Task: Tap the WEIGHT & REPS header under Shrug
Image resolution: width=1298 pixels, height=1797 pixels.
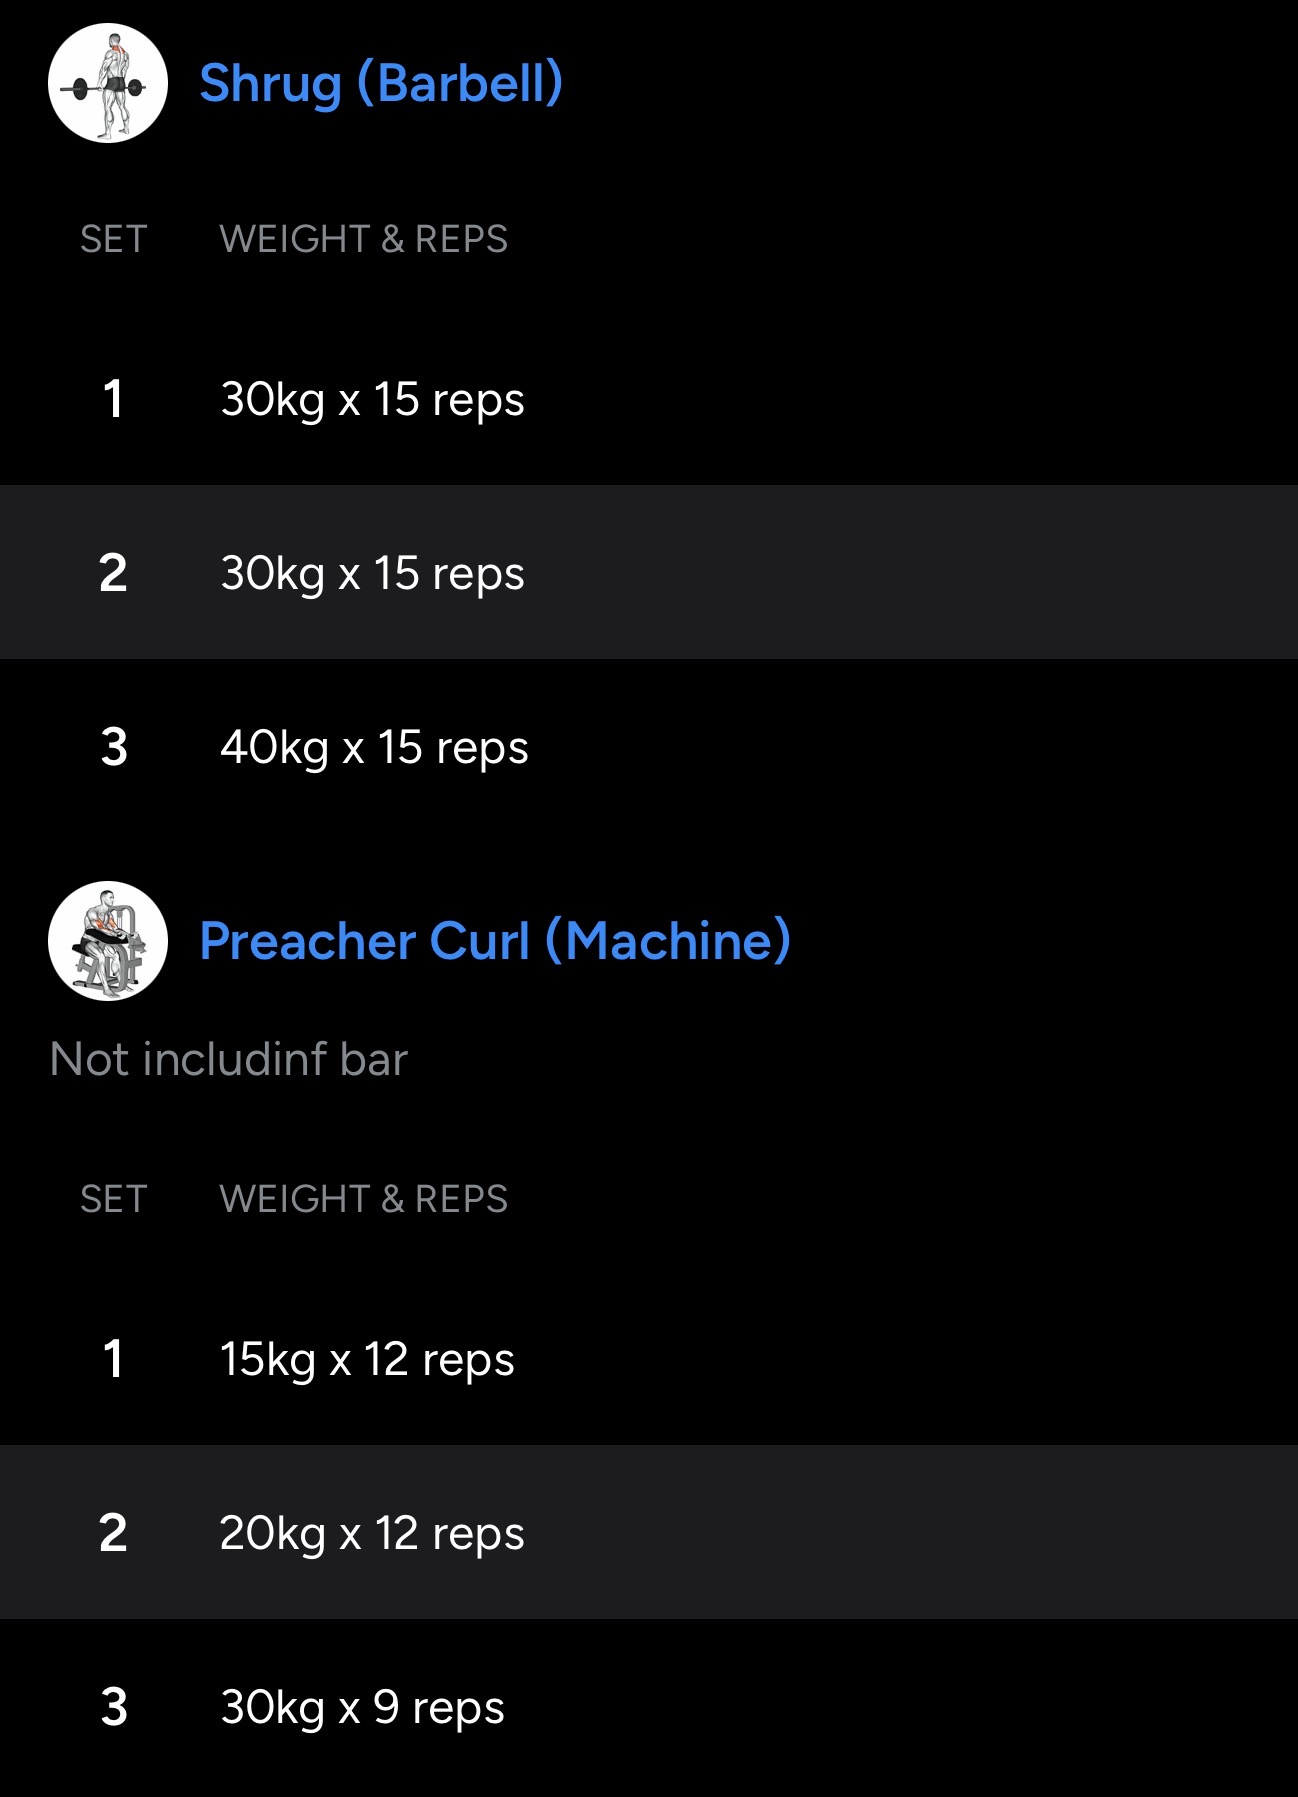Action: (364, 239)
